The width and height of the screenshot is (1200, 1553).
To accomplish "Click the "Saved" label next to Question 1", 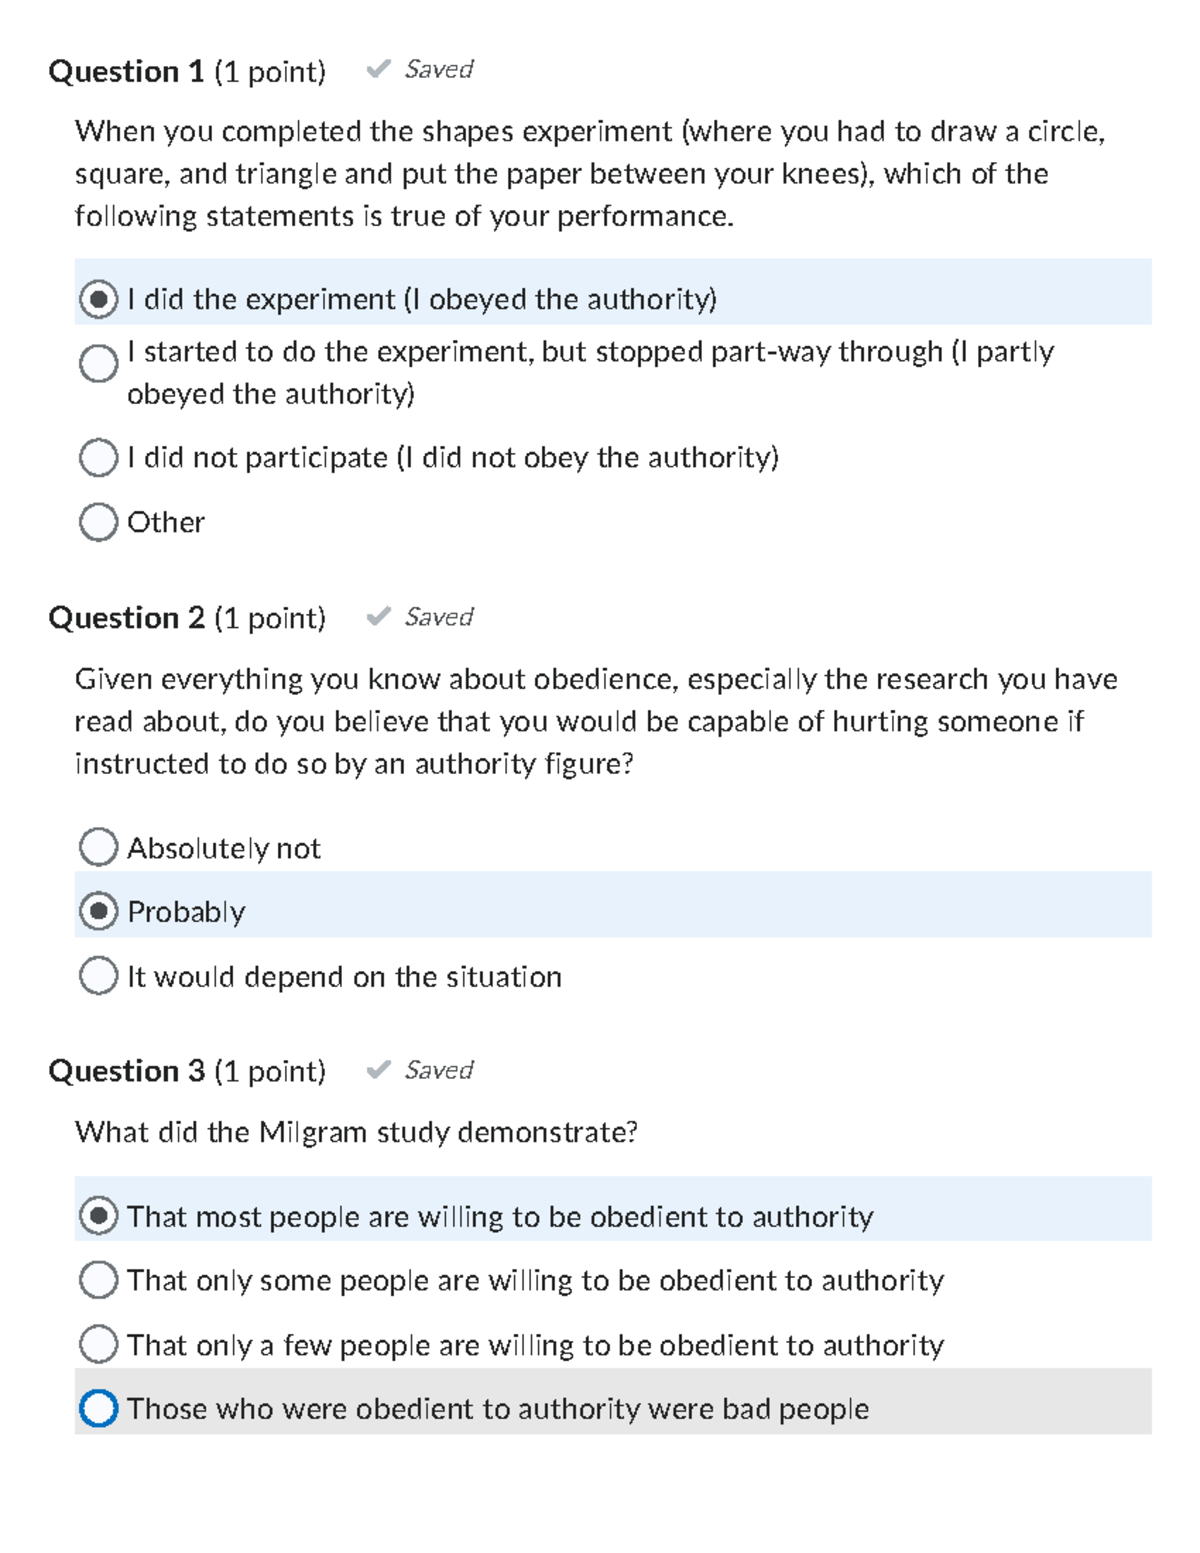I will coord(437,69).
